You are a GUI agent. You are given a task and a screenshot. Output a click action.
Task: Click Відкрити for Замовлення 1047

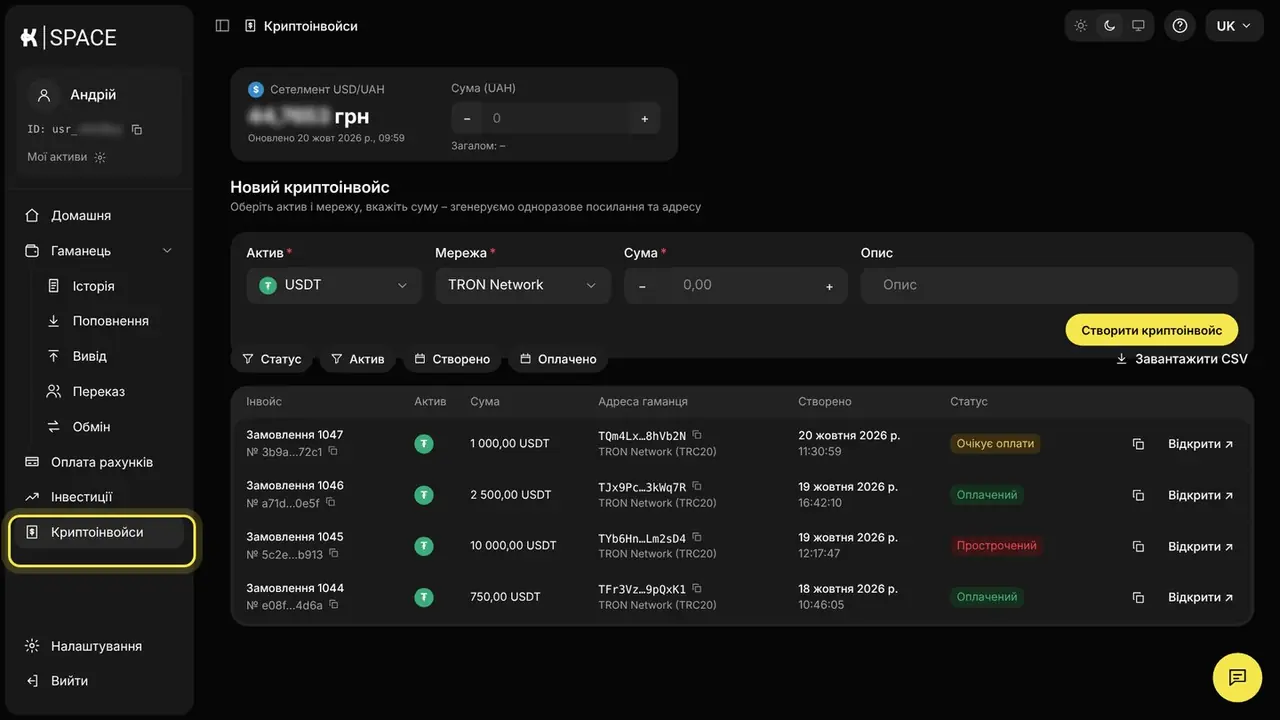(x=1200, y=444)
